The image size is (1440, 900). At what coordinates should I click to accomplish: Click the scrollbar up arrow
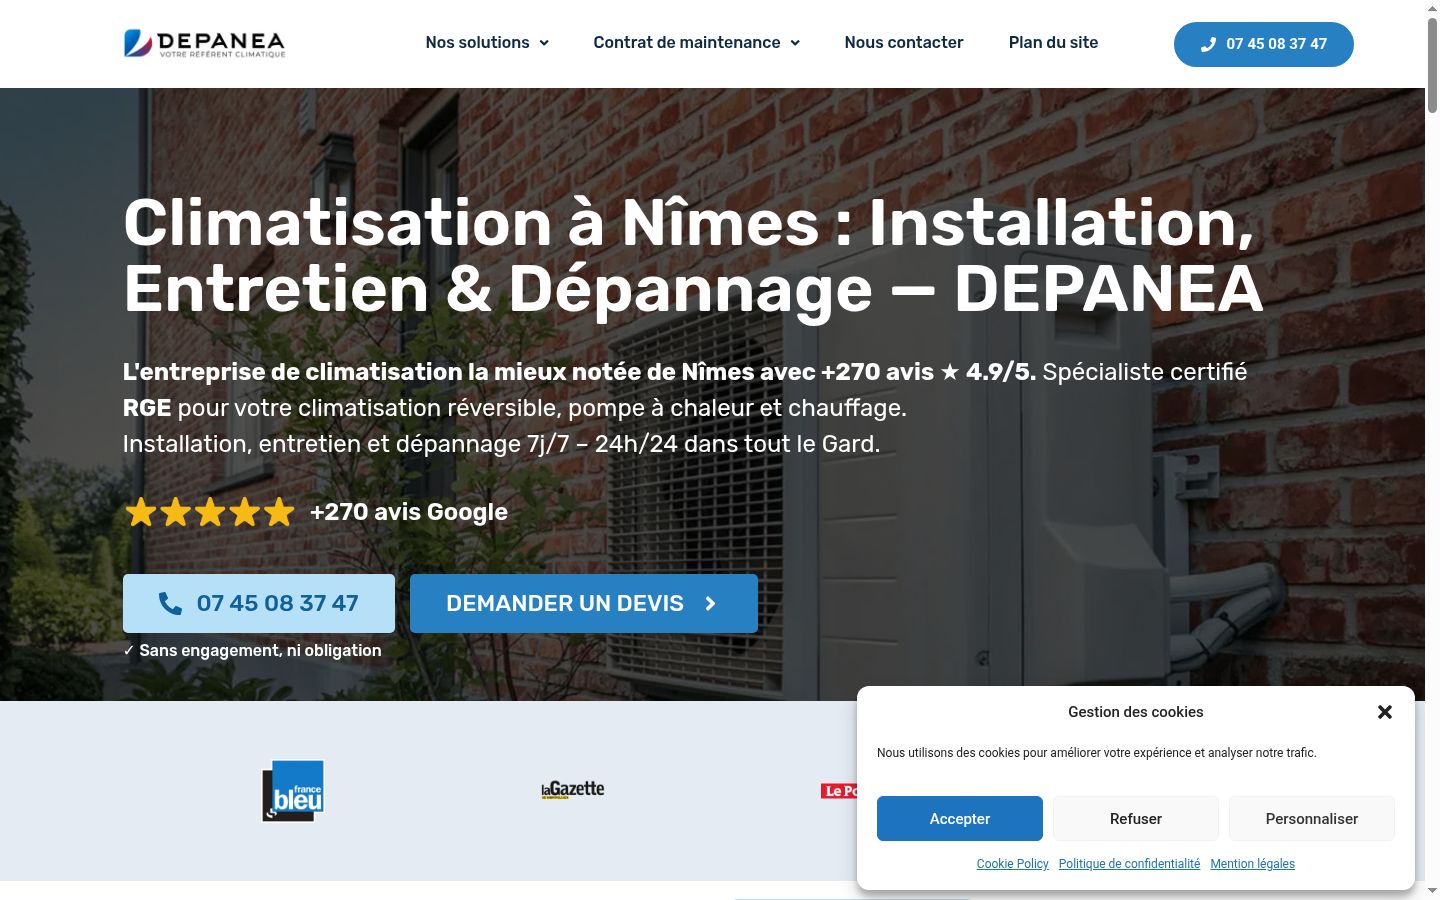tap(1432, 8)
